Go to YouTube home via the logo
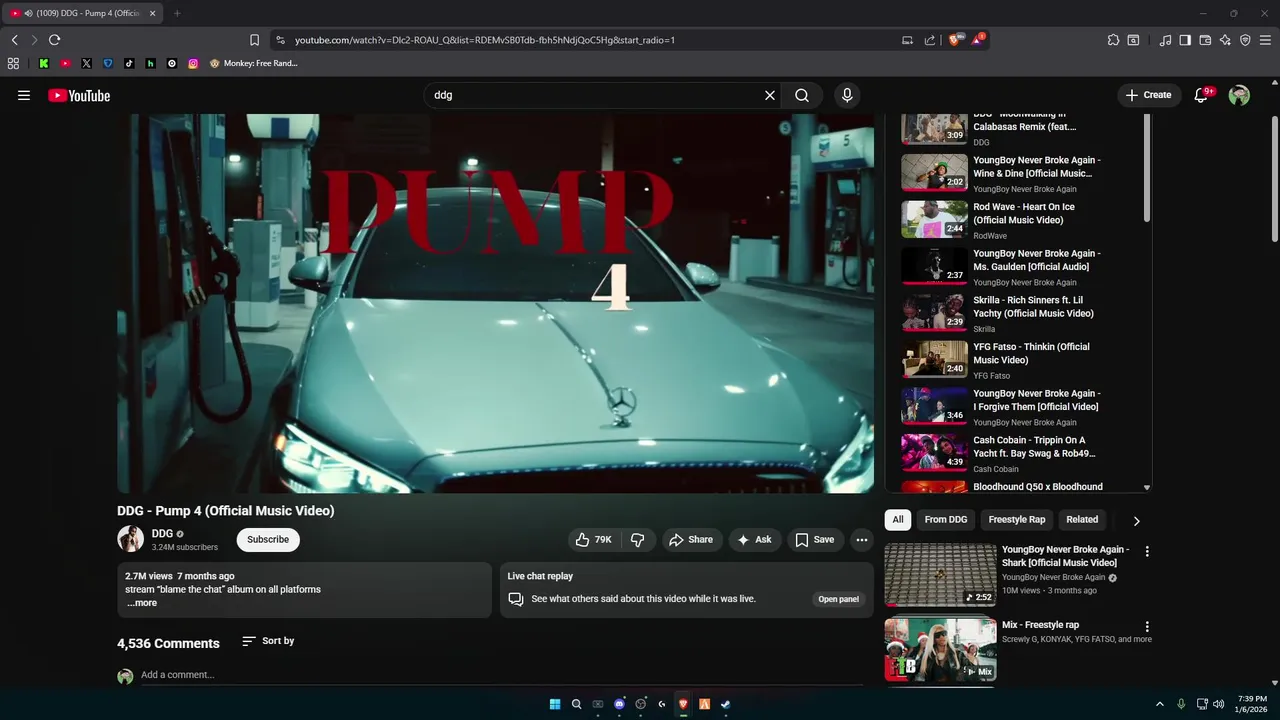This screenshot has width=1280, height=720. coord(79,95)
